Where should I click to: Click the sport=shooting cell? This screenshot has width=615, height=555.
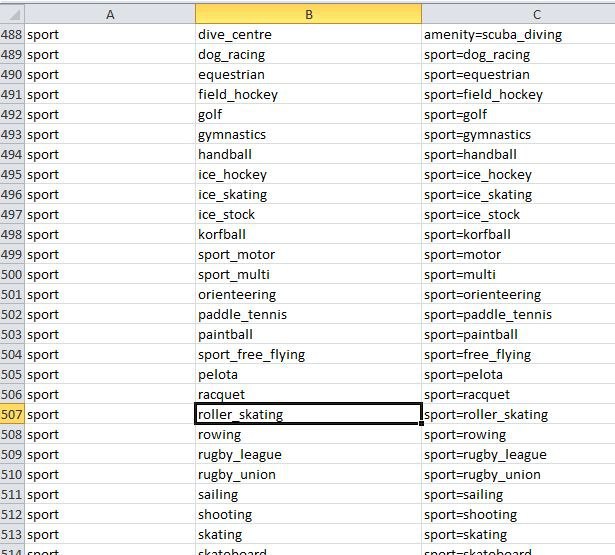click(x=519, y=514)
